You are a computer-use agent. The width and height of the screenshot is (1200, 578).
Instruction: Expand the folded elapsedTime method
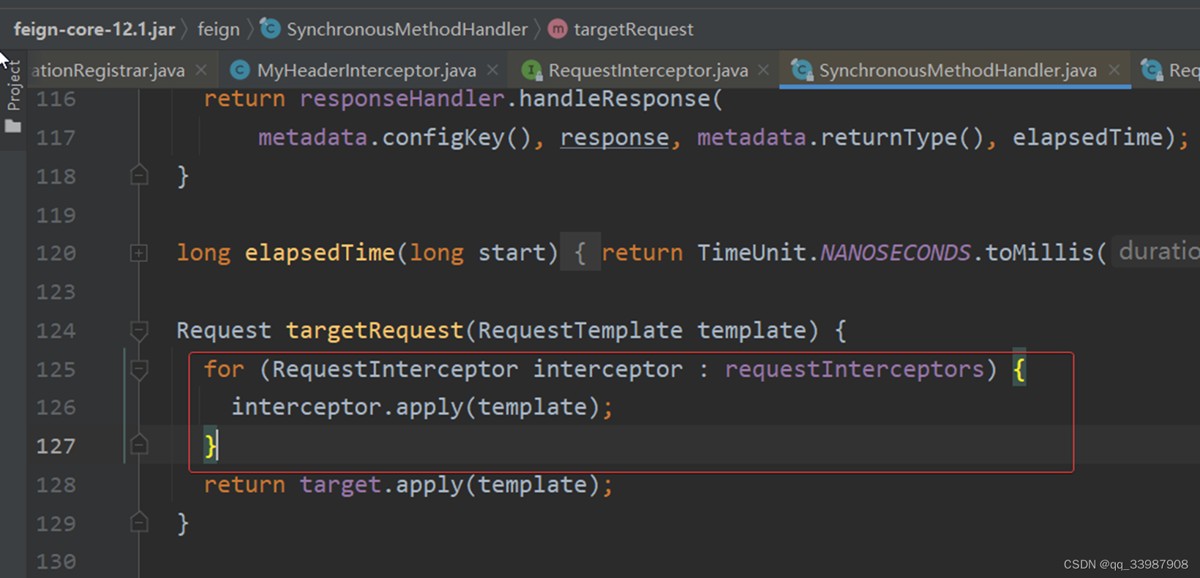139,254
